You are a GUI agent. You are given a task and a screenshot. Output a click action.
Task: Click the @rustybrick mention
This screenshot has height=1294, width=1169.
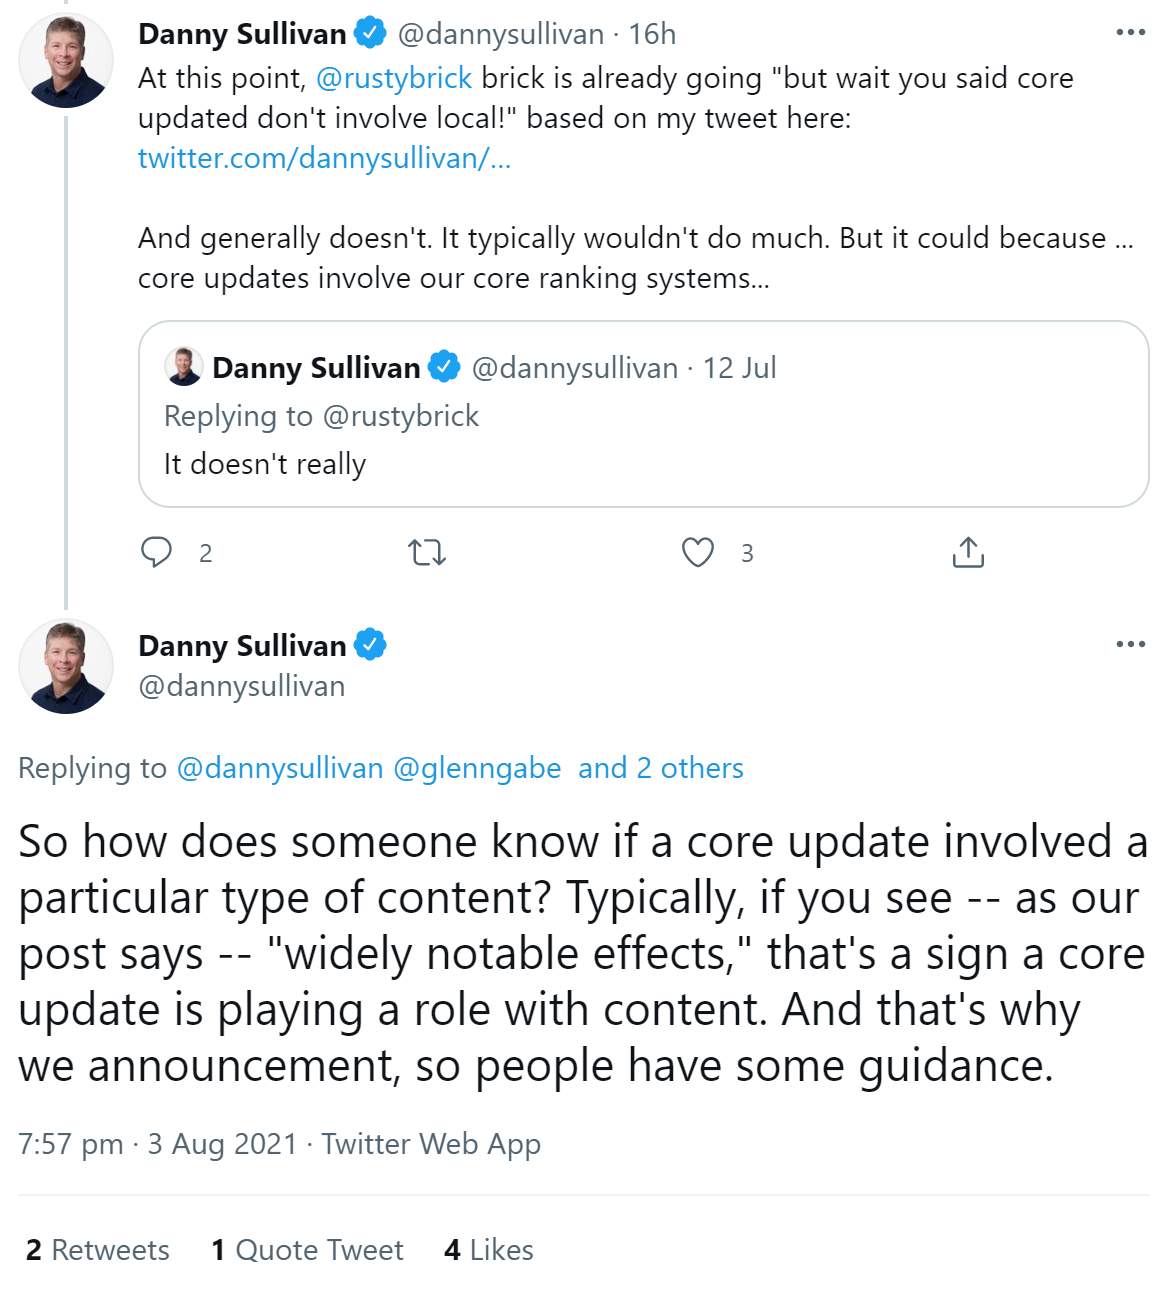(396, 77)
